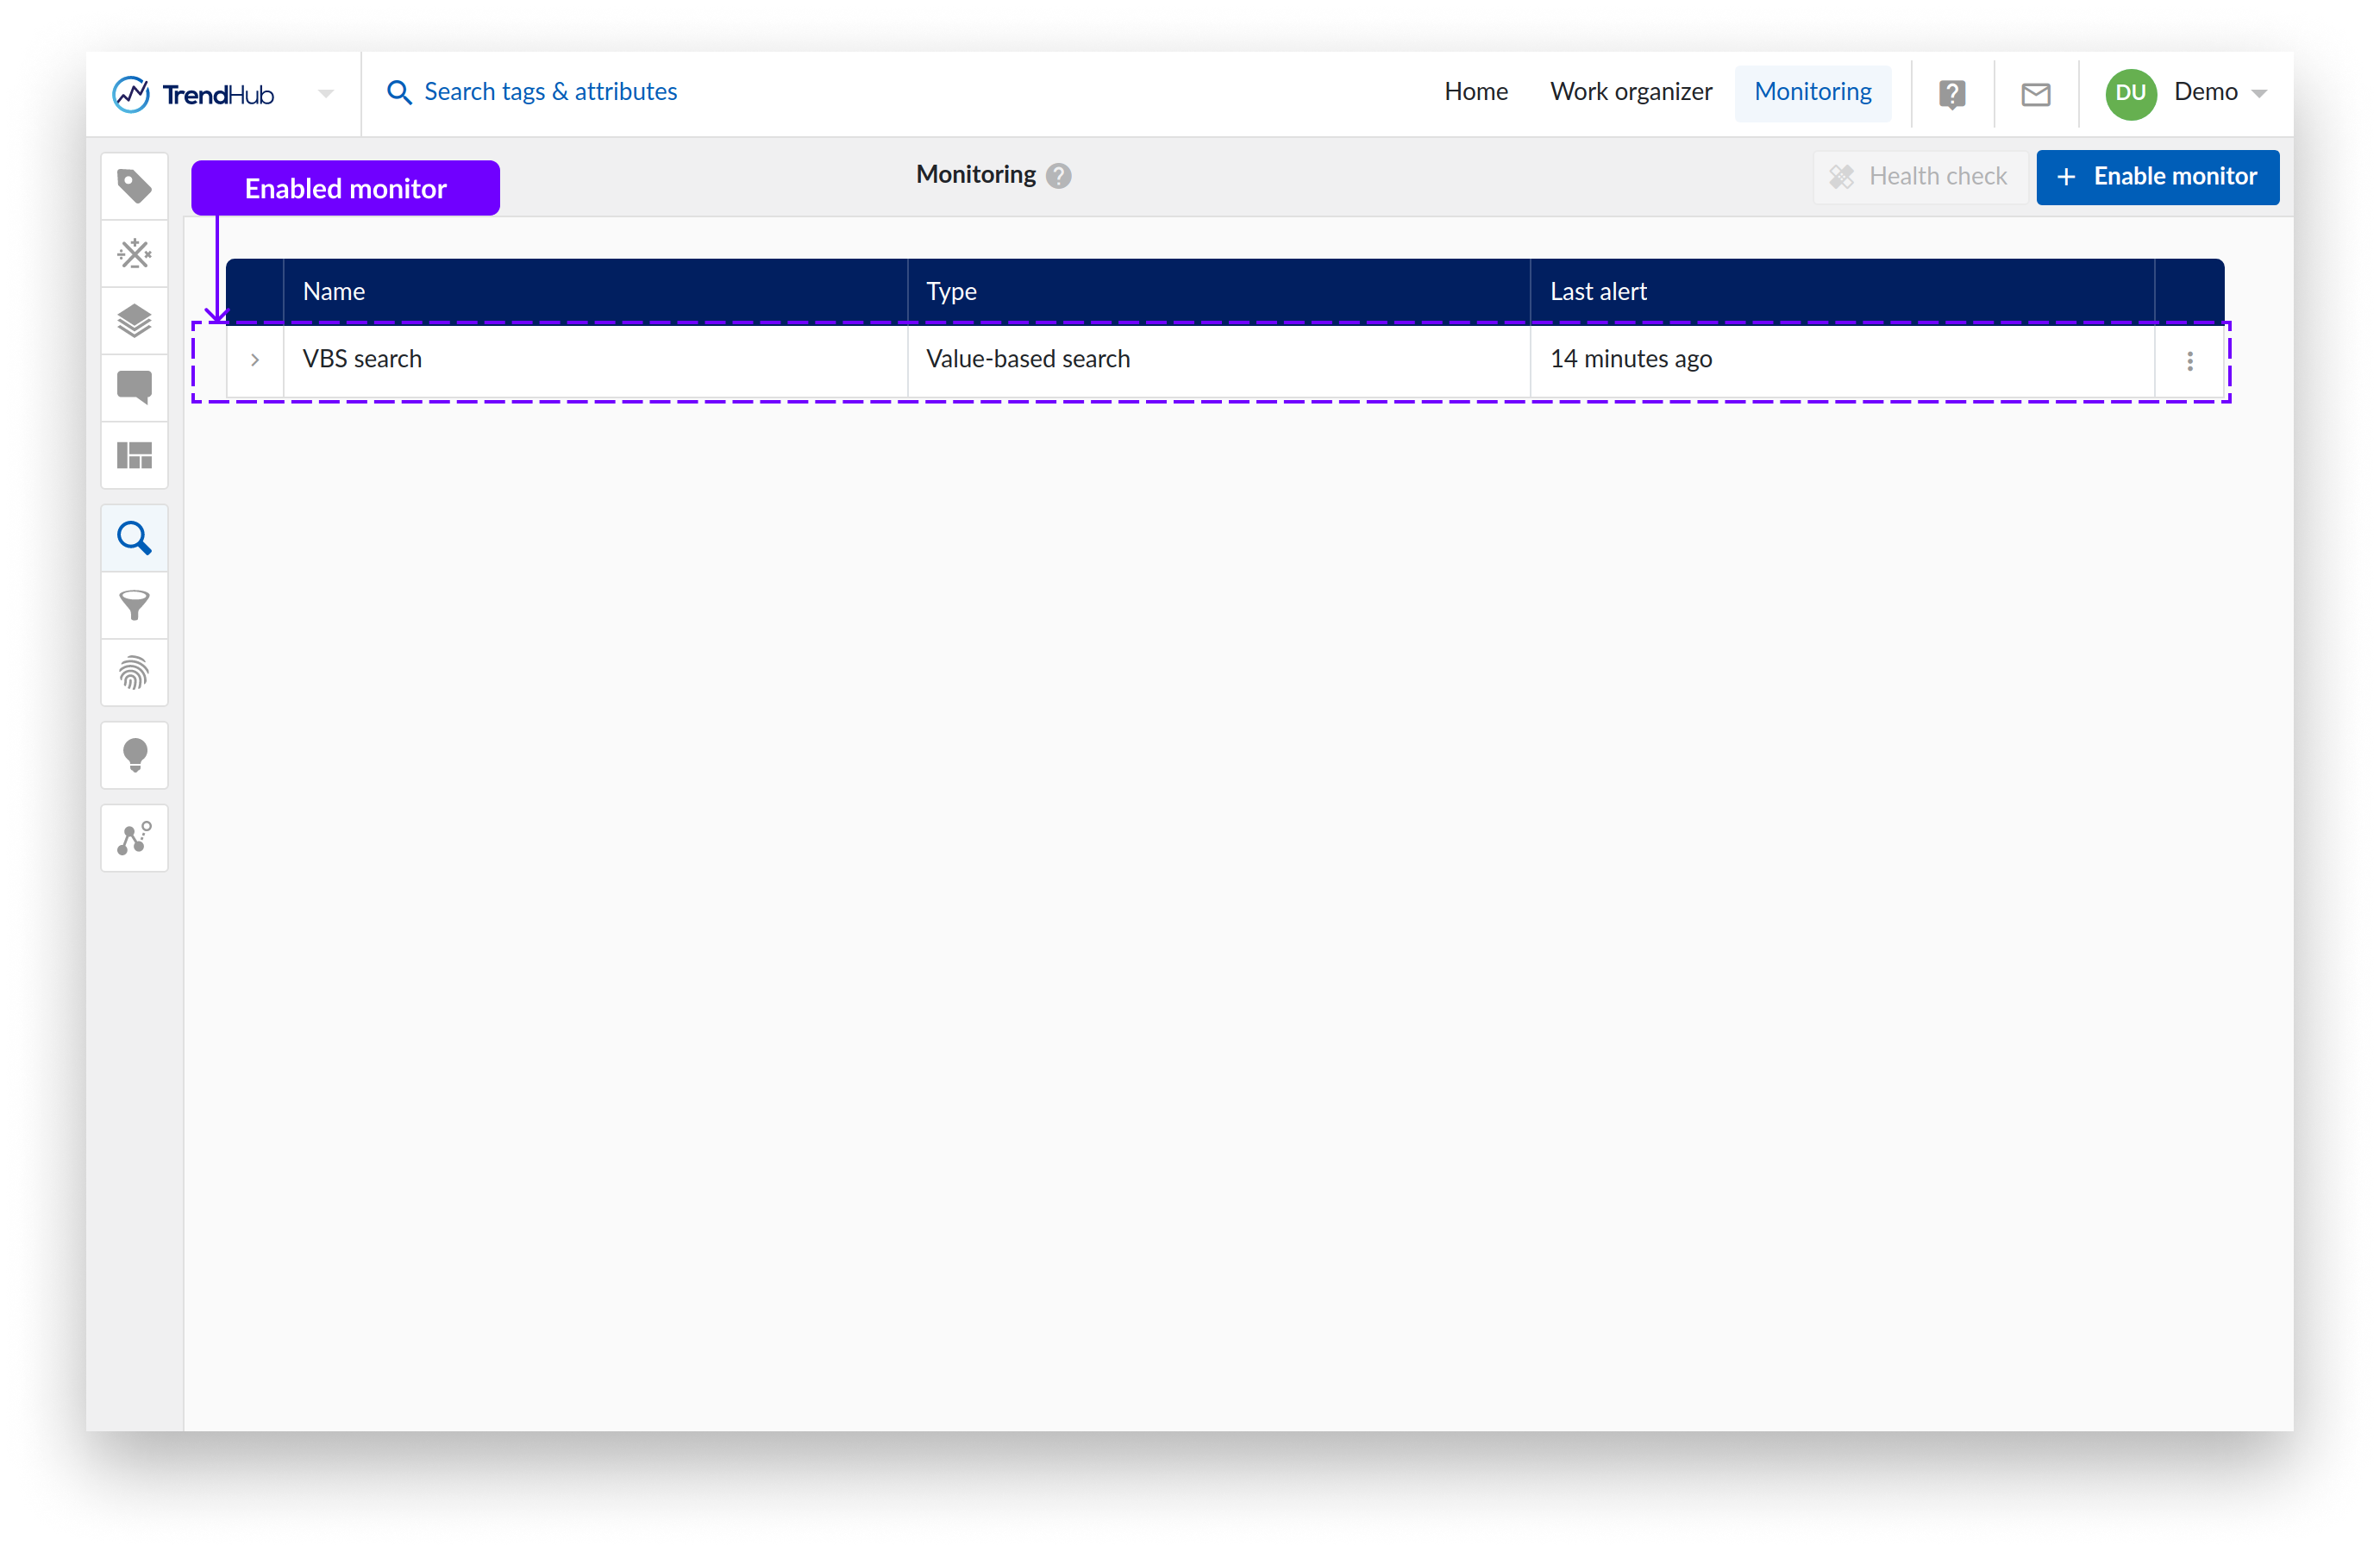Select the fingerprint sidebar icon
This screenshot has width=2380, height=1552.
tap(134, 673)
